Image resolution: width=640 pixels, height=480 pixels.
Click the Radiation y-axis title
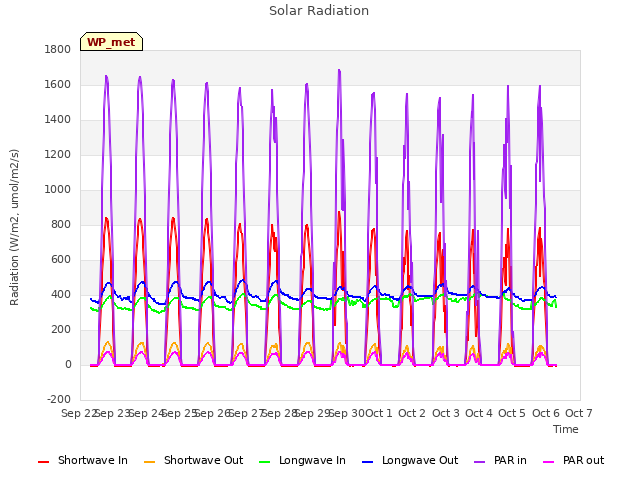click(x=14, y=227)
